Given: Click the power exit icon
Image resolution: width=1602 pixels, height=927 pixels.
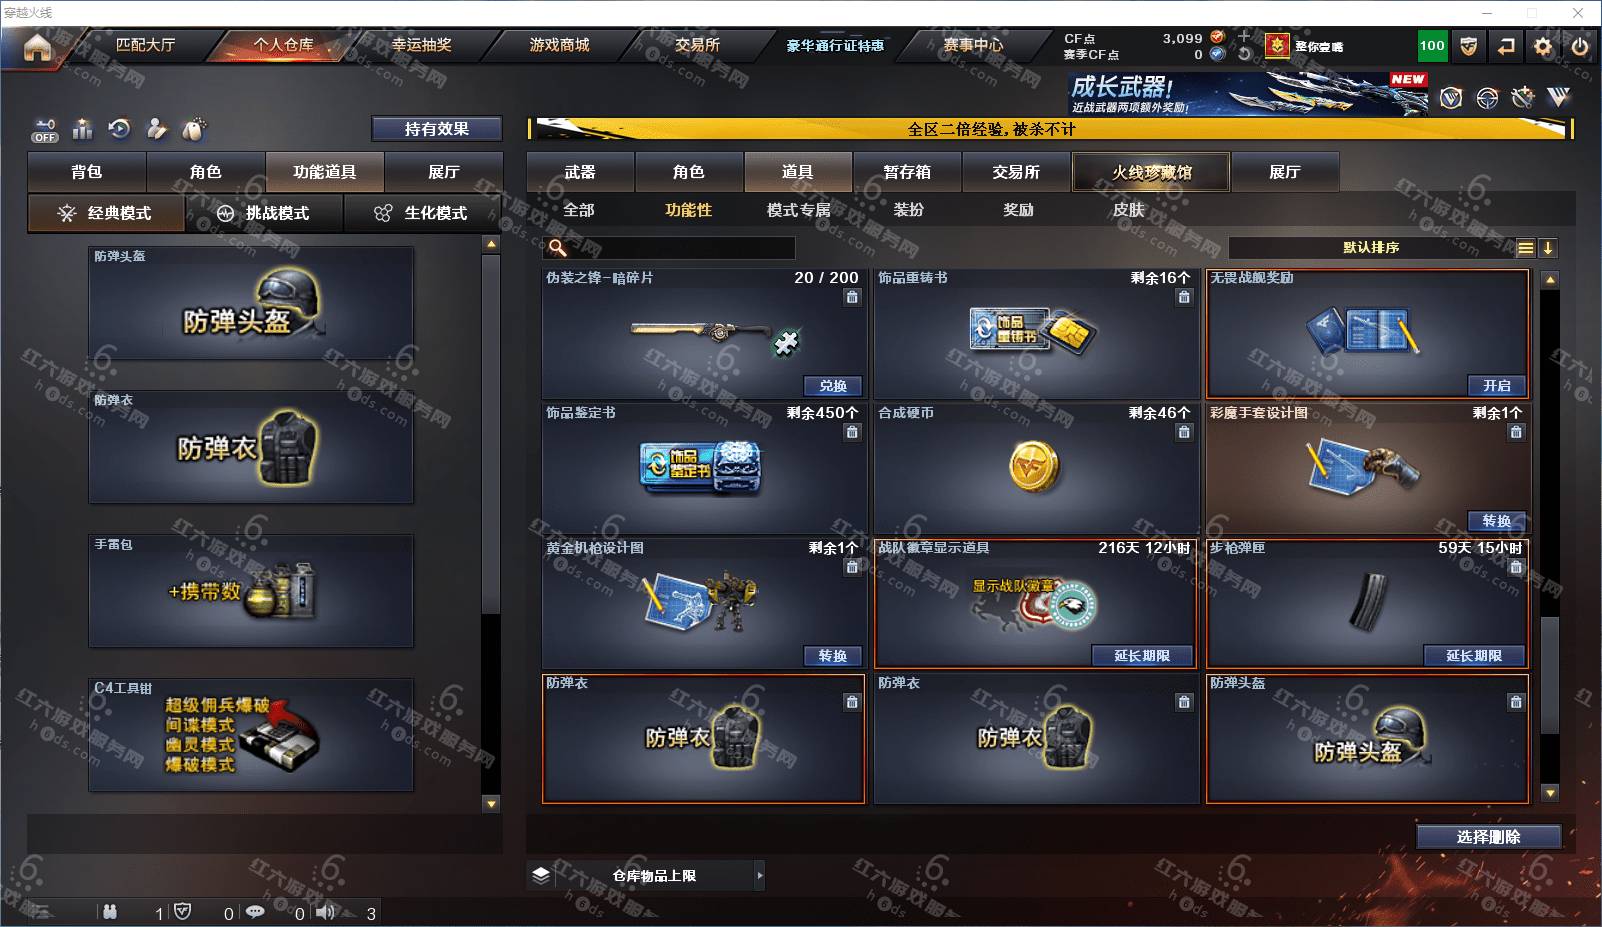Looking at the screenshot, I should click(1580, 46).
